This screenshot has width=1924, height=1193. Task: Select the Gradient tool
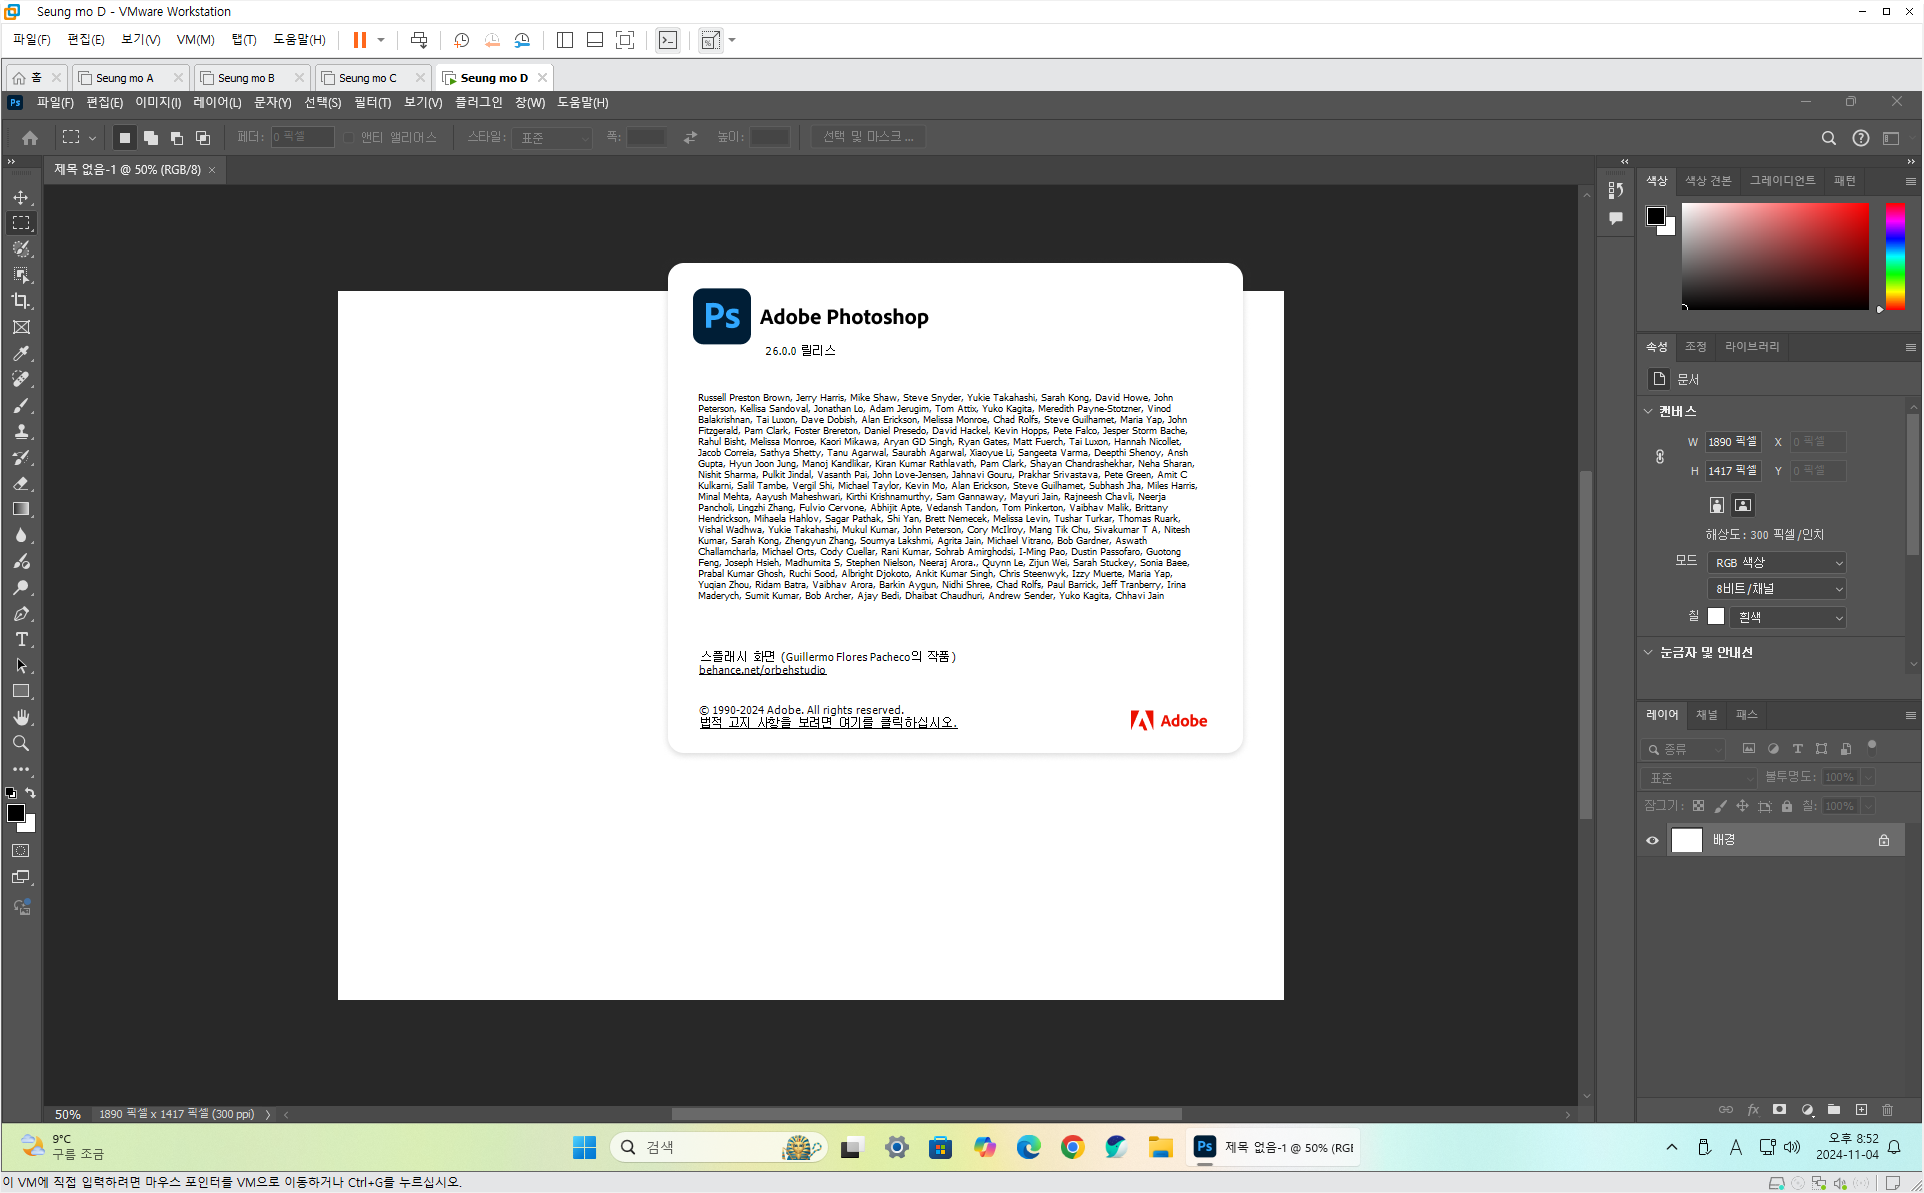(21, 509)
